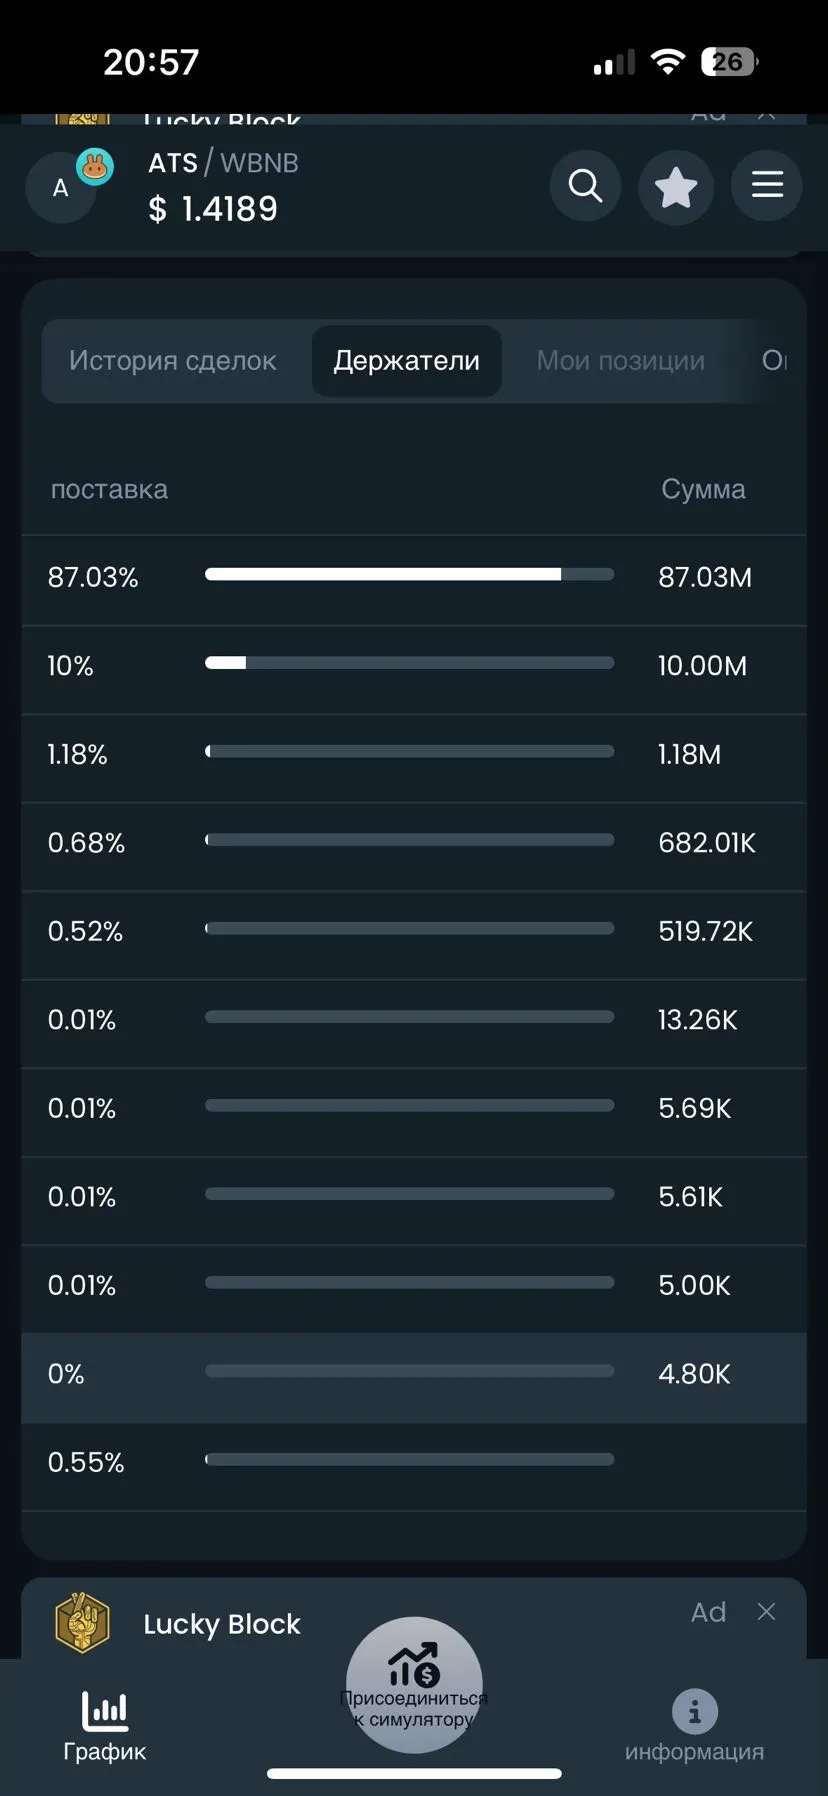The image size is (828, 1796).
Task: Tap the Сумма column header
Action: 703,489
